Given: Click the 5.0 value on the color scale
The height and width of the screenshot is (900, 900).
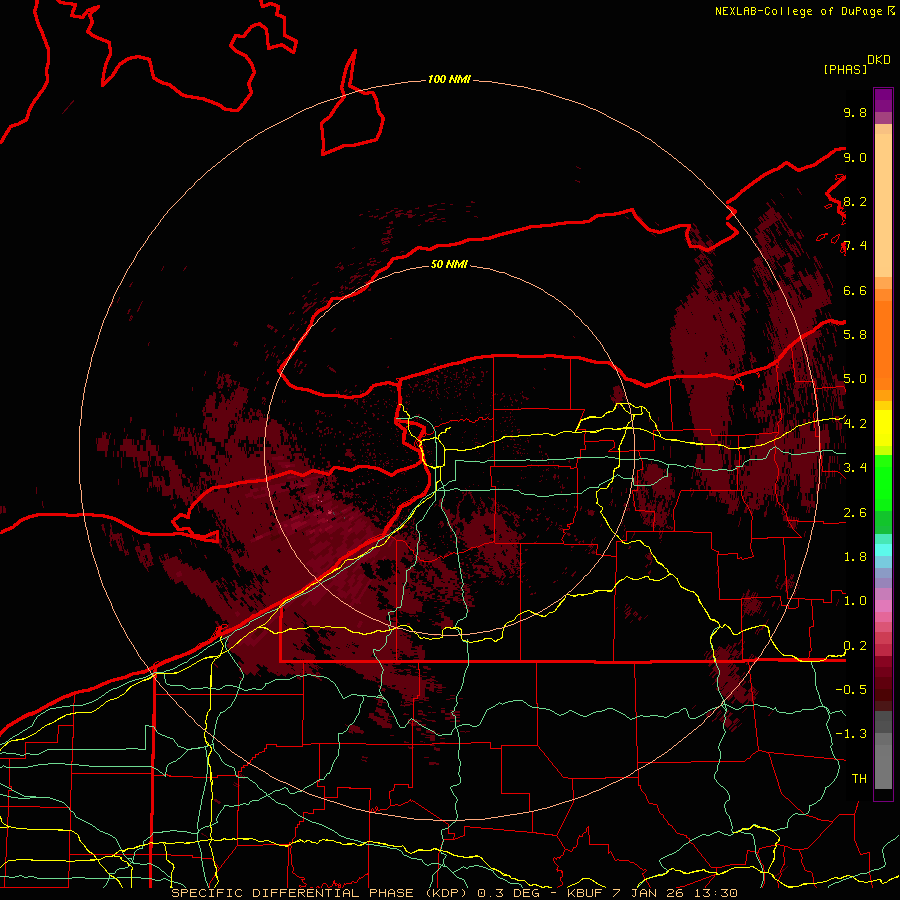Looking at the screenshot, I should point(855,379).
